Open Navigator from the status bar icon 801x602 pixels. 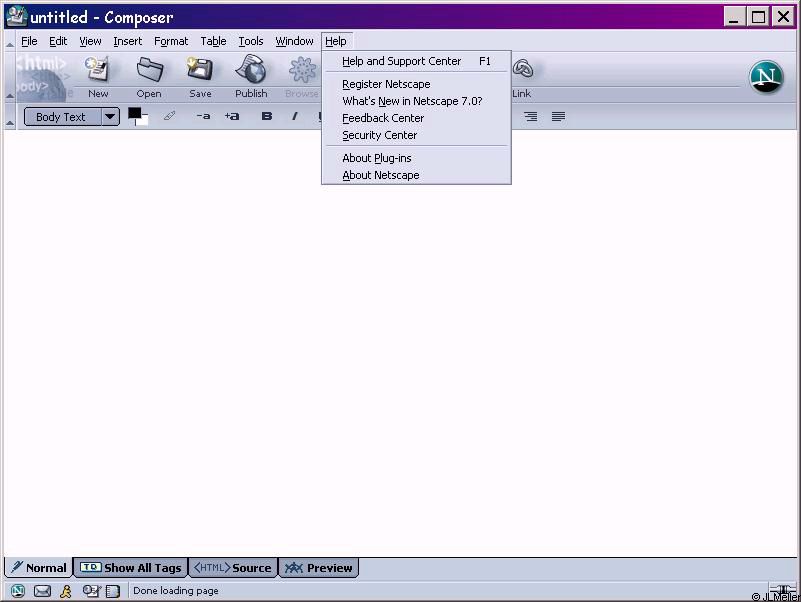pos(18,591)
